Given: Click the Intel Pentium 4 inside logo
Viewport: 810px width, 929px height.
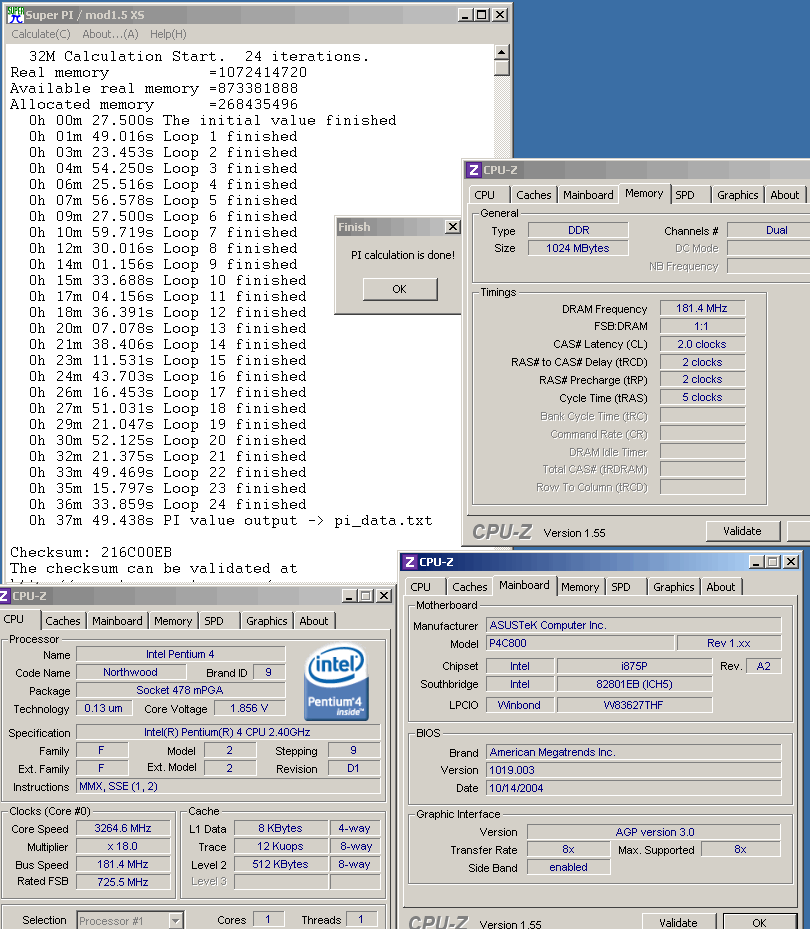Looking at the screenshot, I should (x=336, y=682).
